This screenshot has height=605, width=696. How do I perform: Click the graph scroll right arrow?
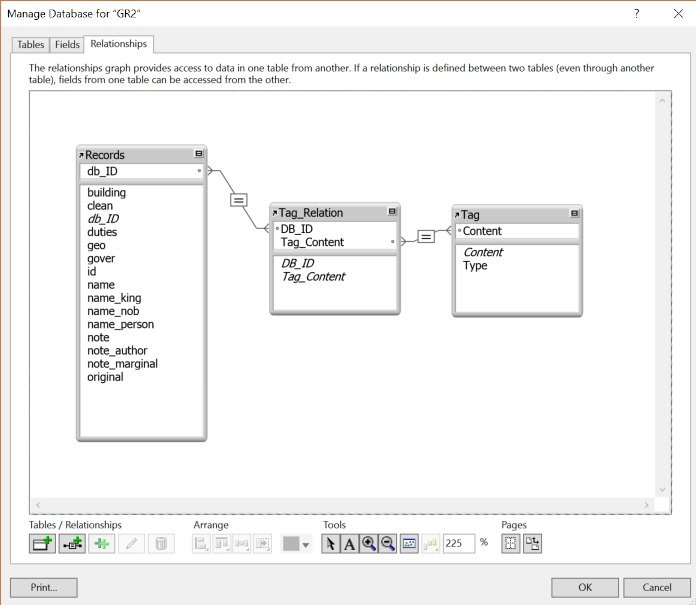[x=646, y=505]
